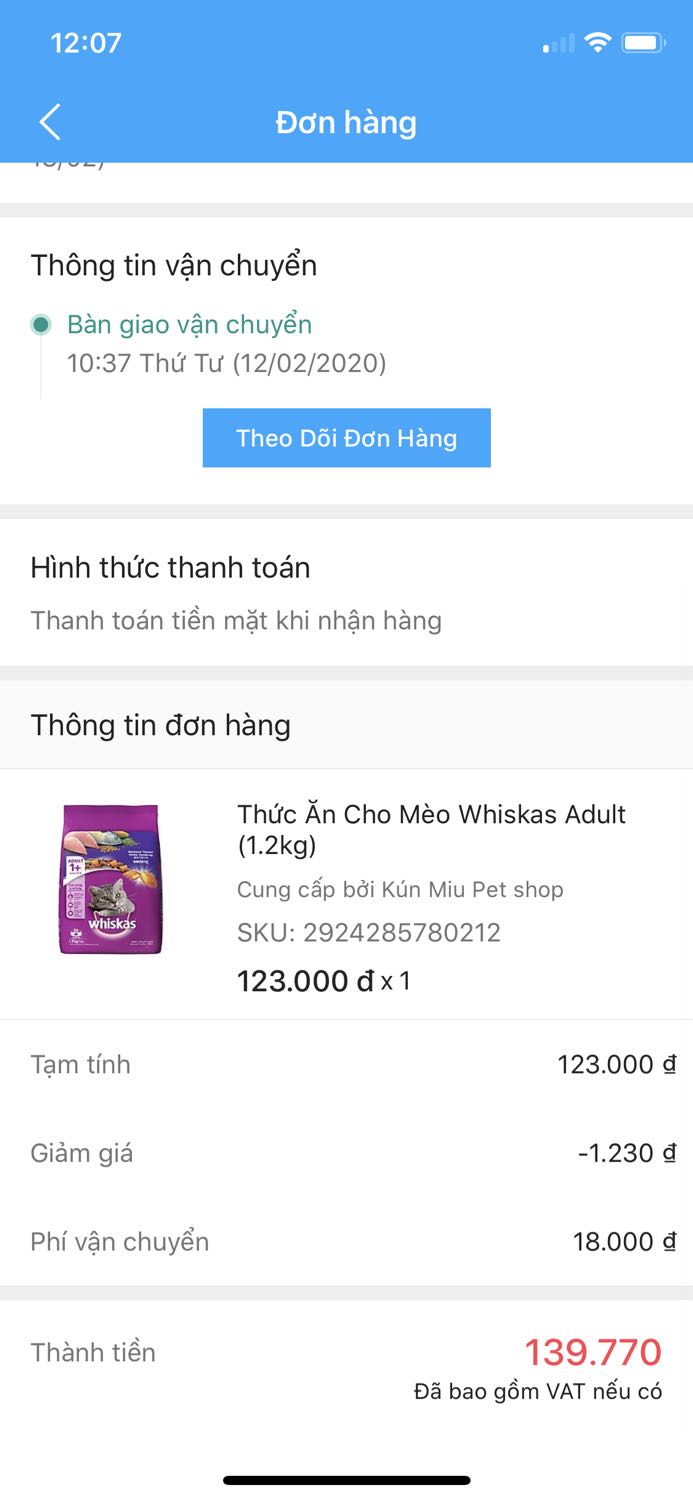Tap the Wi-Fi icon in status bar
693x1500 pixels.
click(599, 43)
